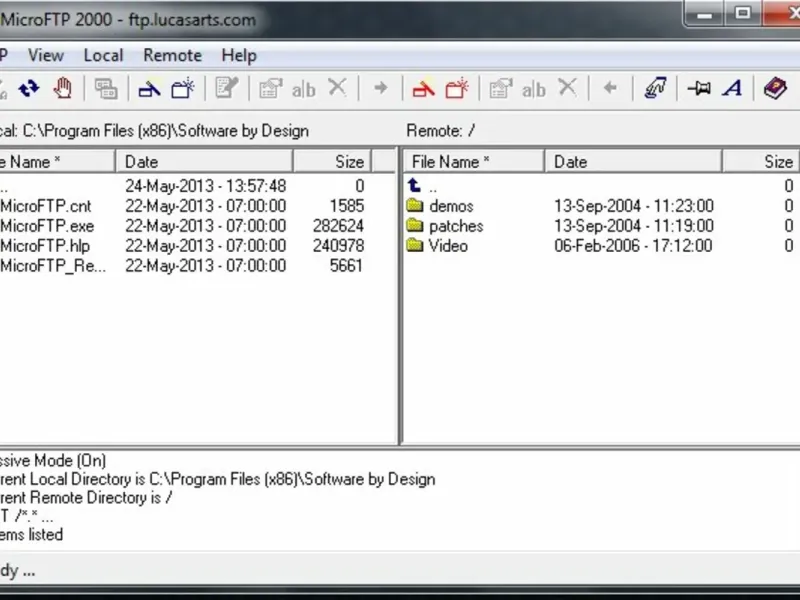Screen dimensions: 800x600
Task: Click the 'Remote: /' path label
Action: [x=440, y=131]
